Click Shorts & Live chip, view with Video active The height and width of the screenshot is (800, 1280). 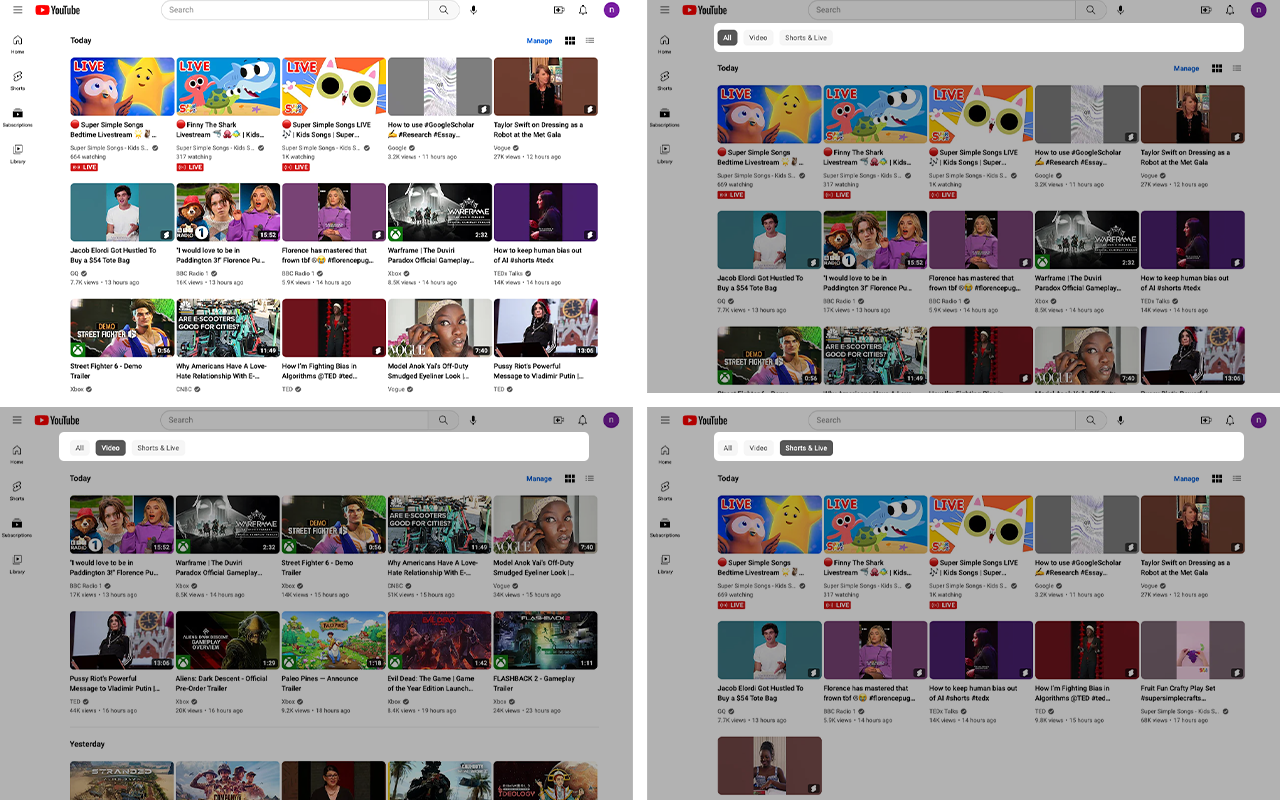coord(158,448)
